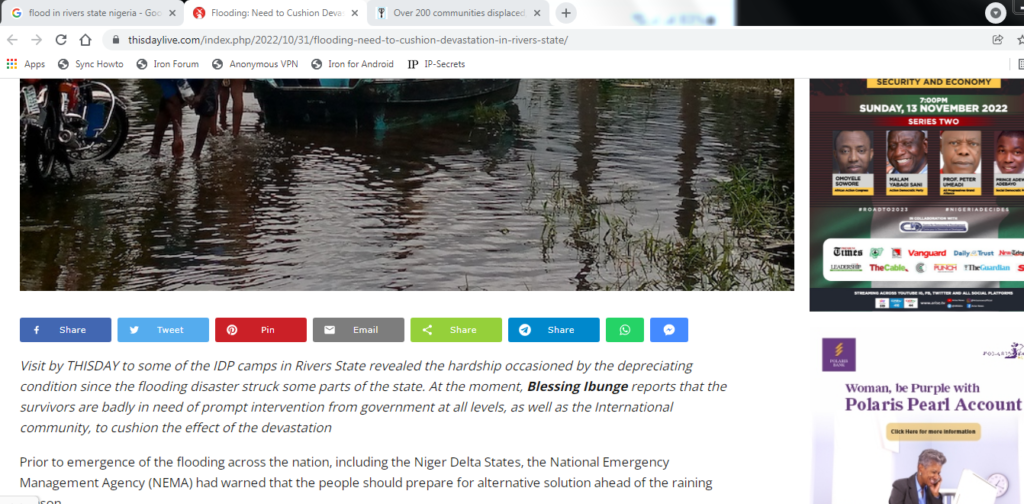The width and height of the screenshot is (1024, 504).
Task: Tweet the article via Twitter button
Action: [163, 330]
